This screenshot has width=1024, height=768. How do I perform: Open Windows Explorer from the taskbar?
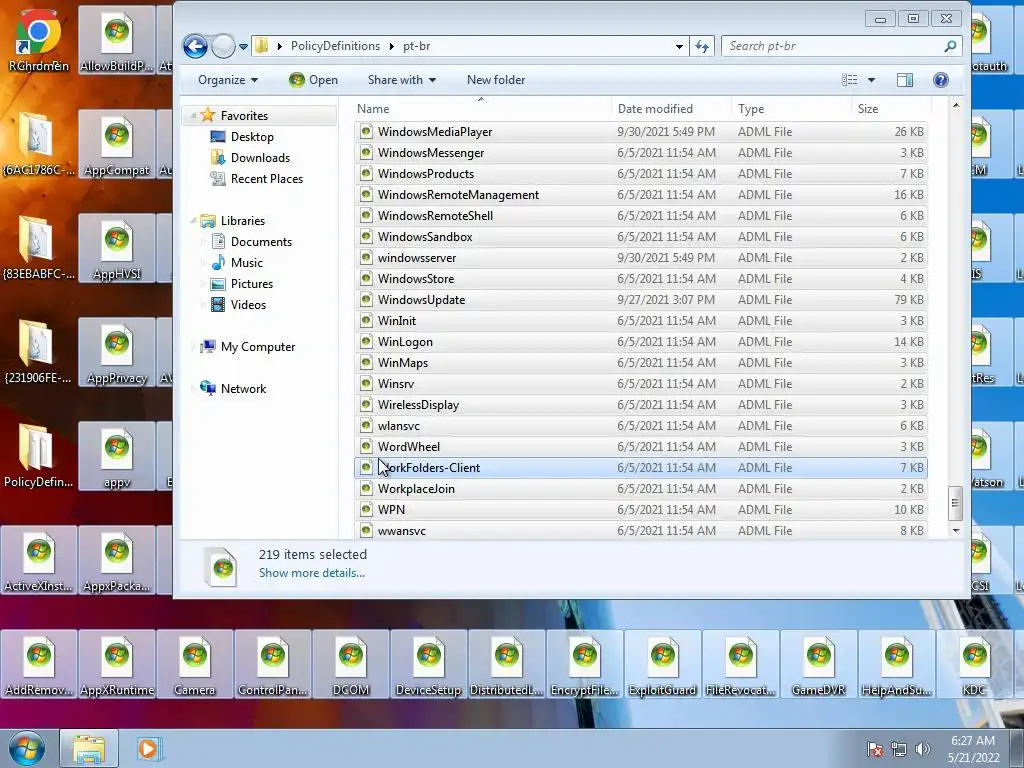pos(89,748)
